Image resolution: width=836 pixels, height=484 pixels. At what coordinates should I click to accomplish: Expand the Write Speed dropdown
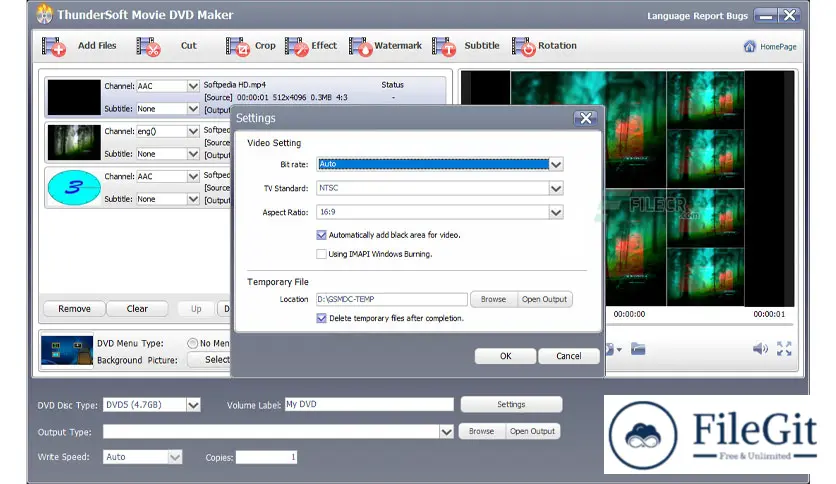175,457
